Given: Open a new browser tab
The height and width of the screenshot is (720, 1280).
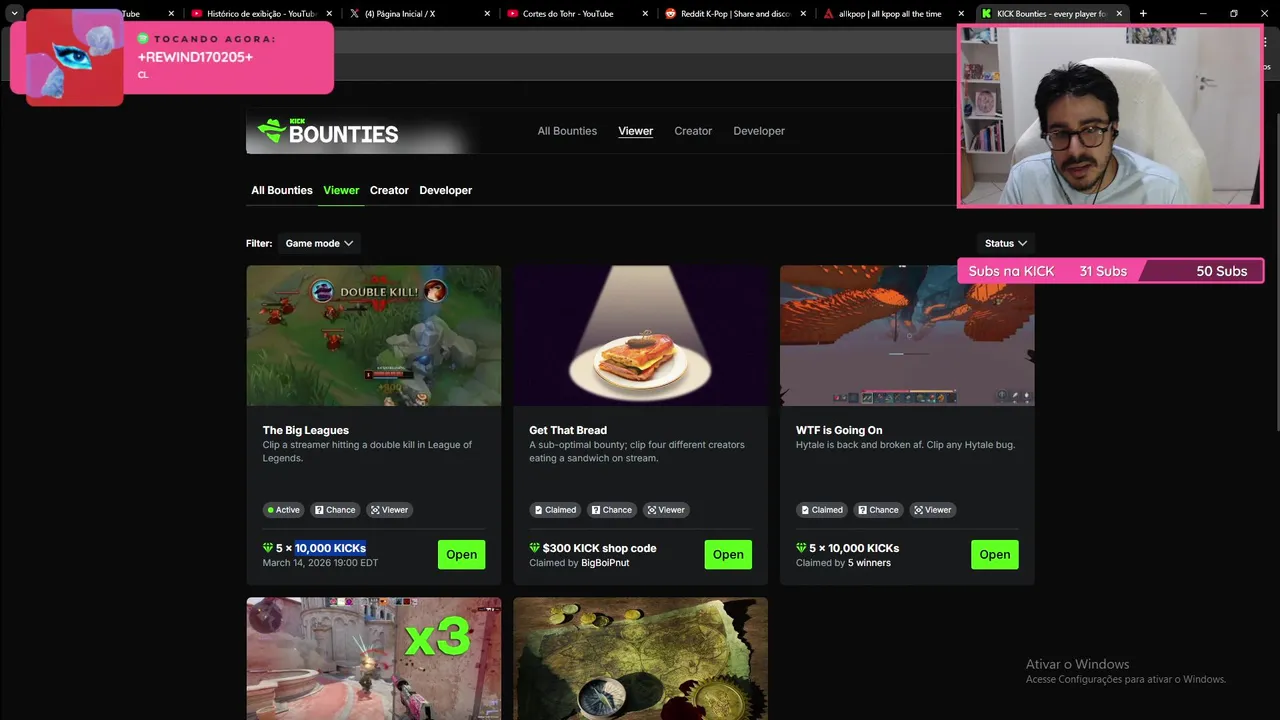Looking at the screenshot, I should (x=1143, y=14).
